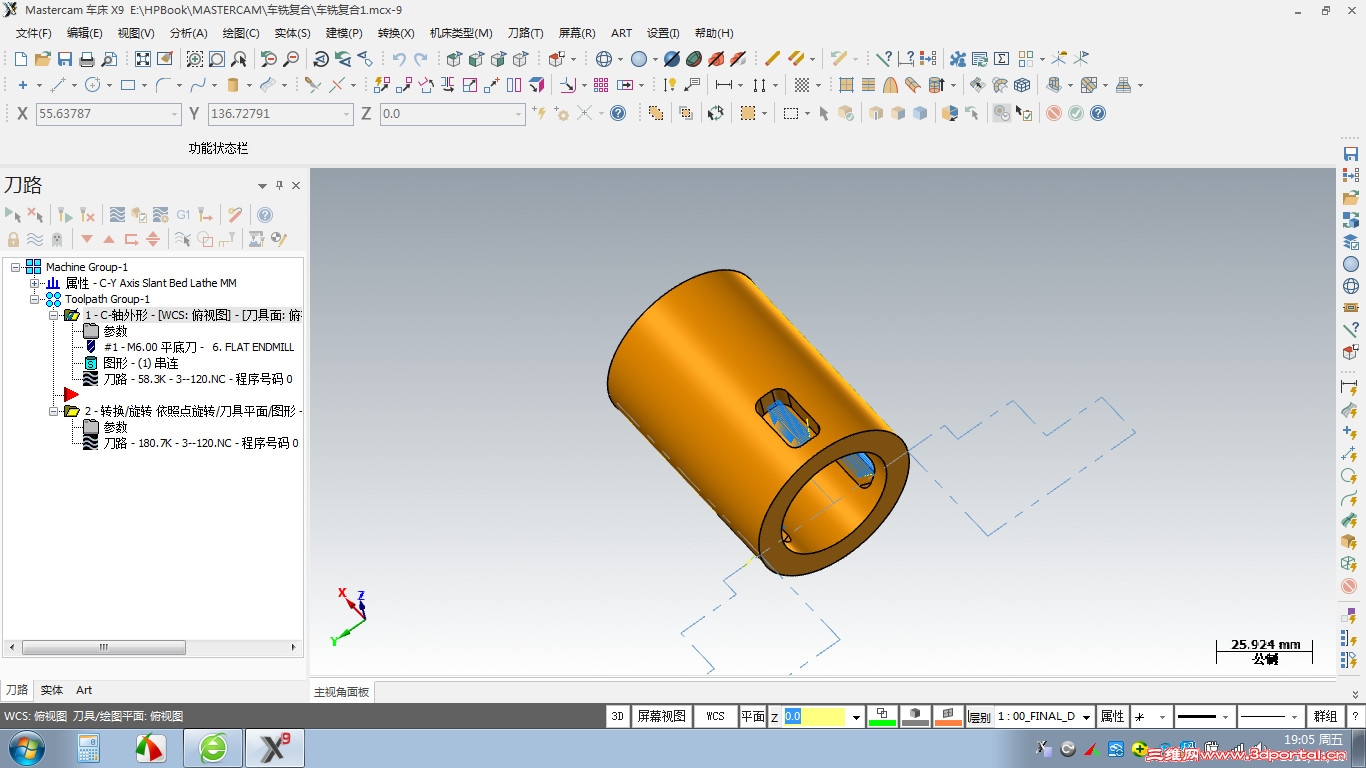Click the help icon beside the Z field
Viewport: 1366px width, 768px height.
618,113
